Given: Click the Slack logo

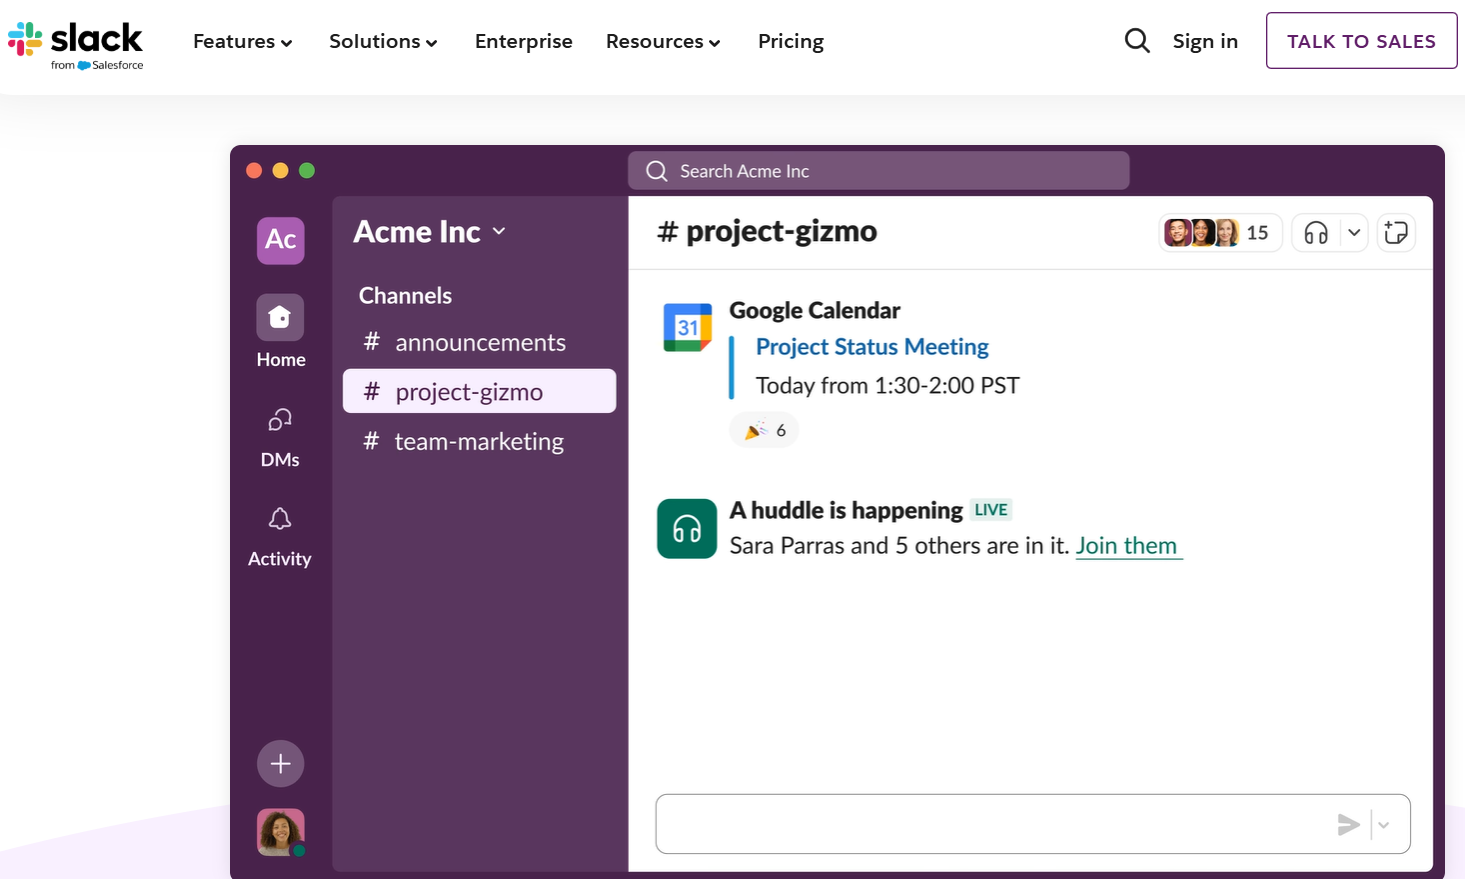Looking at the screenshot, I should coord(76,46).
